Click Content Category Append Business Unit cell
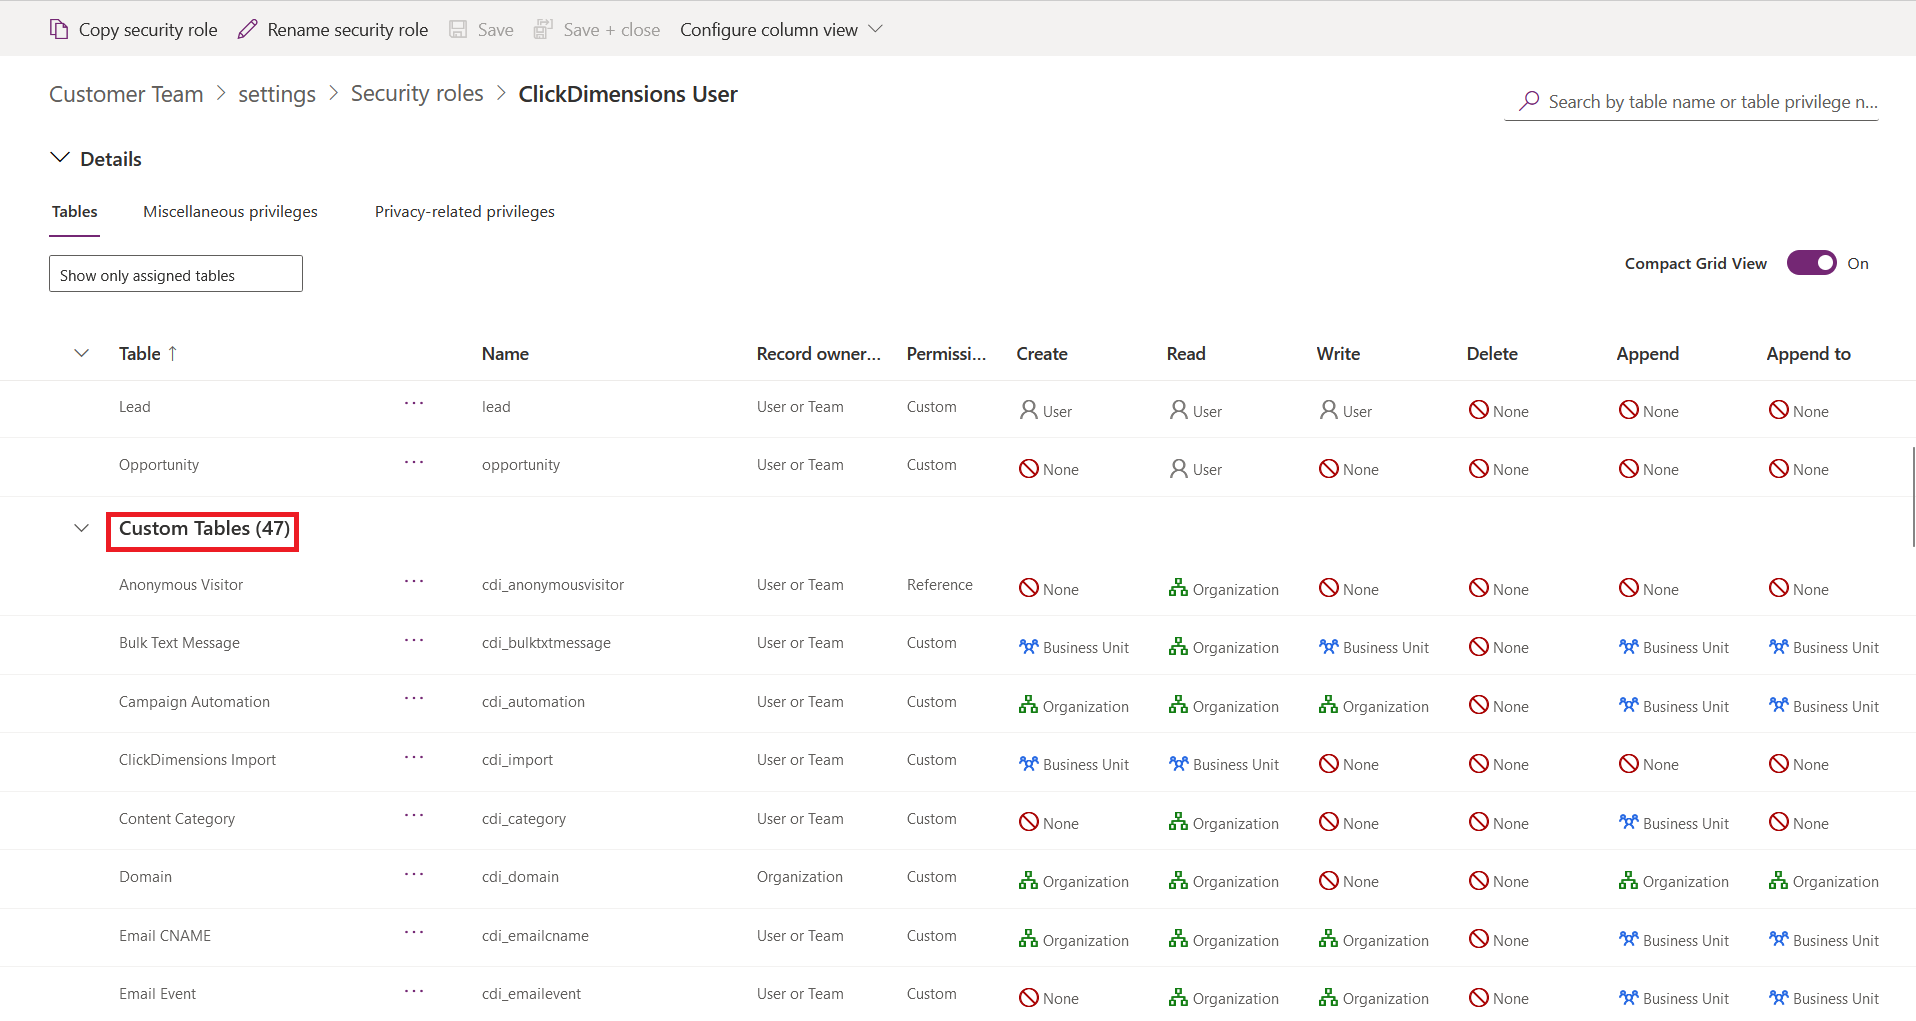Viewport: 1916px width, 1021px height. (x=1674, y=822)
